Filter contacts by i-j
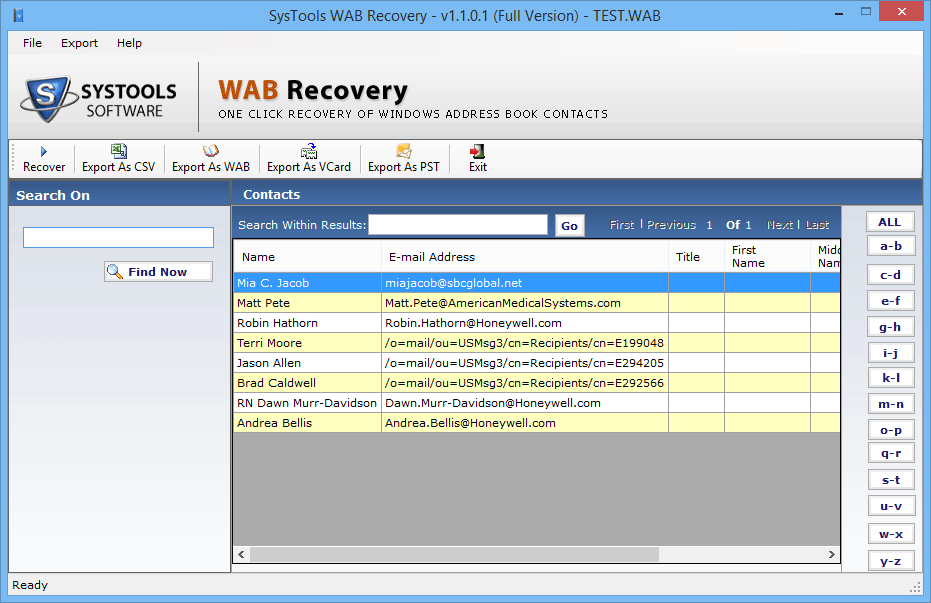 pos(891,353)
